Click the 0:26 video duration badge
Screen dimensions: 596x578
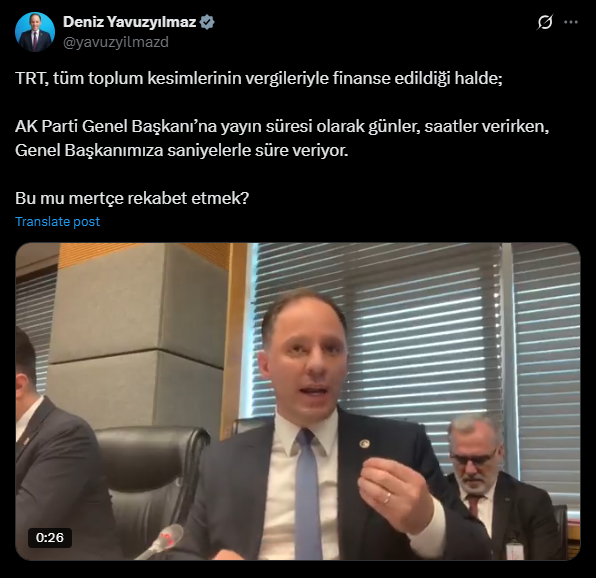coord(50,537)
